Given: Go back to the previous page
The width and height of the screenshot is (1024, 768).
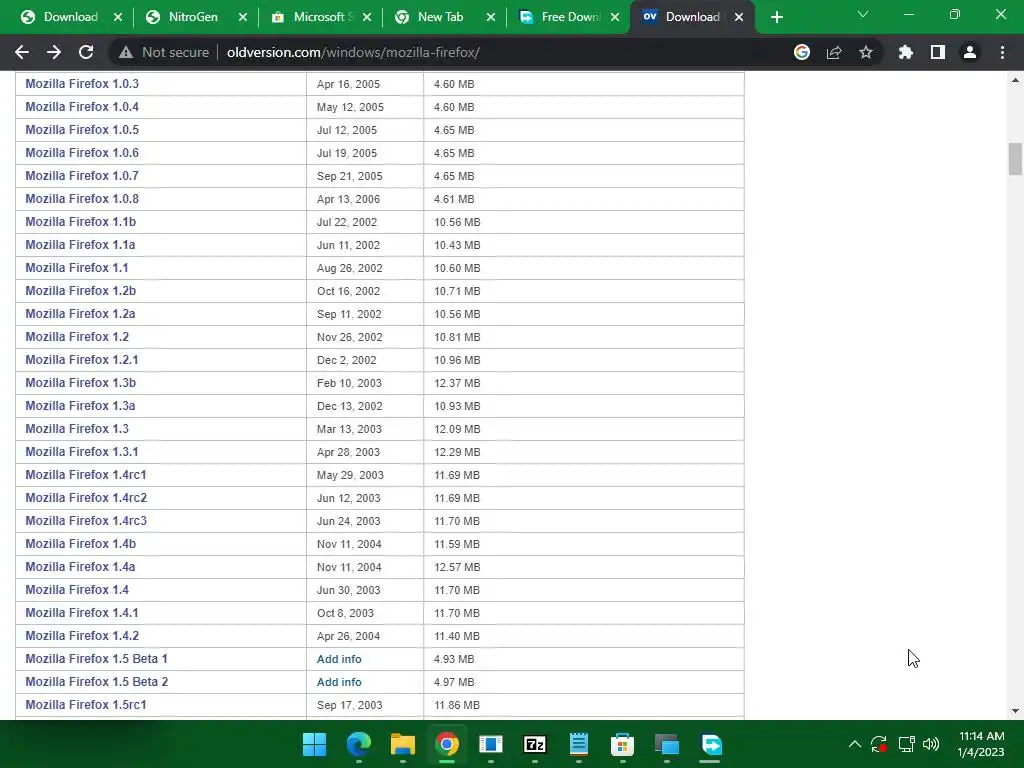Looking at the screenshot, I should point(22,52).
